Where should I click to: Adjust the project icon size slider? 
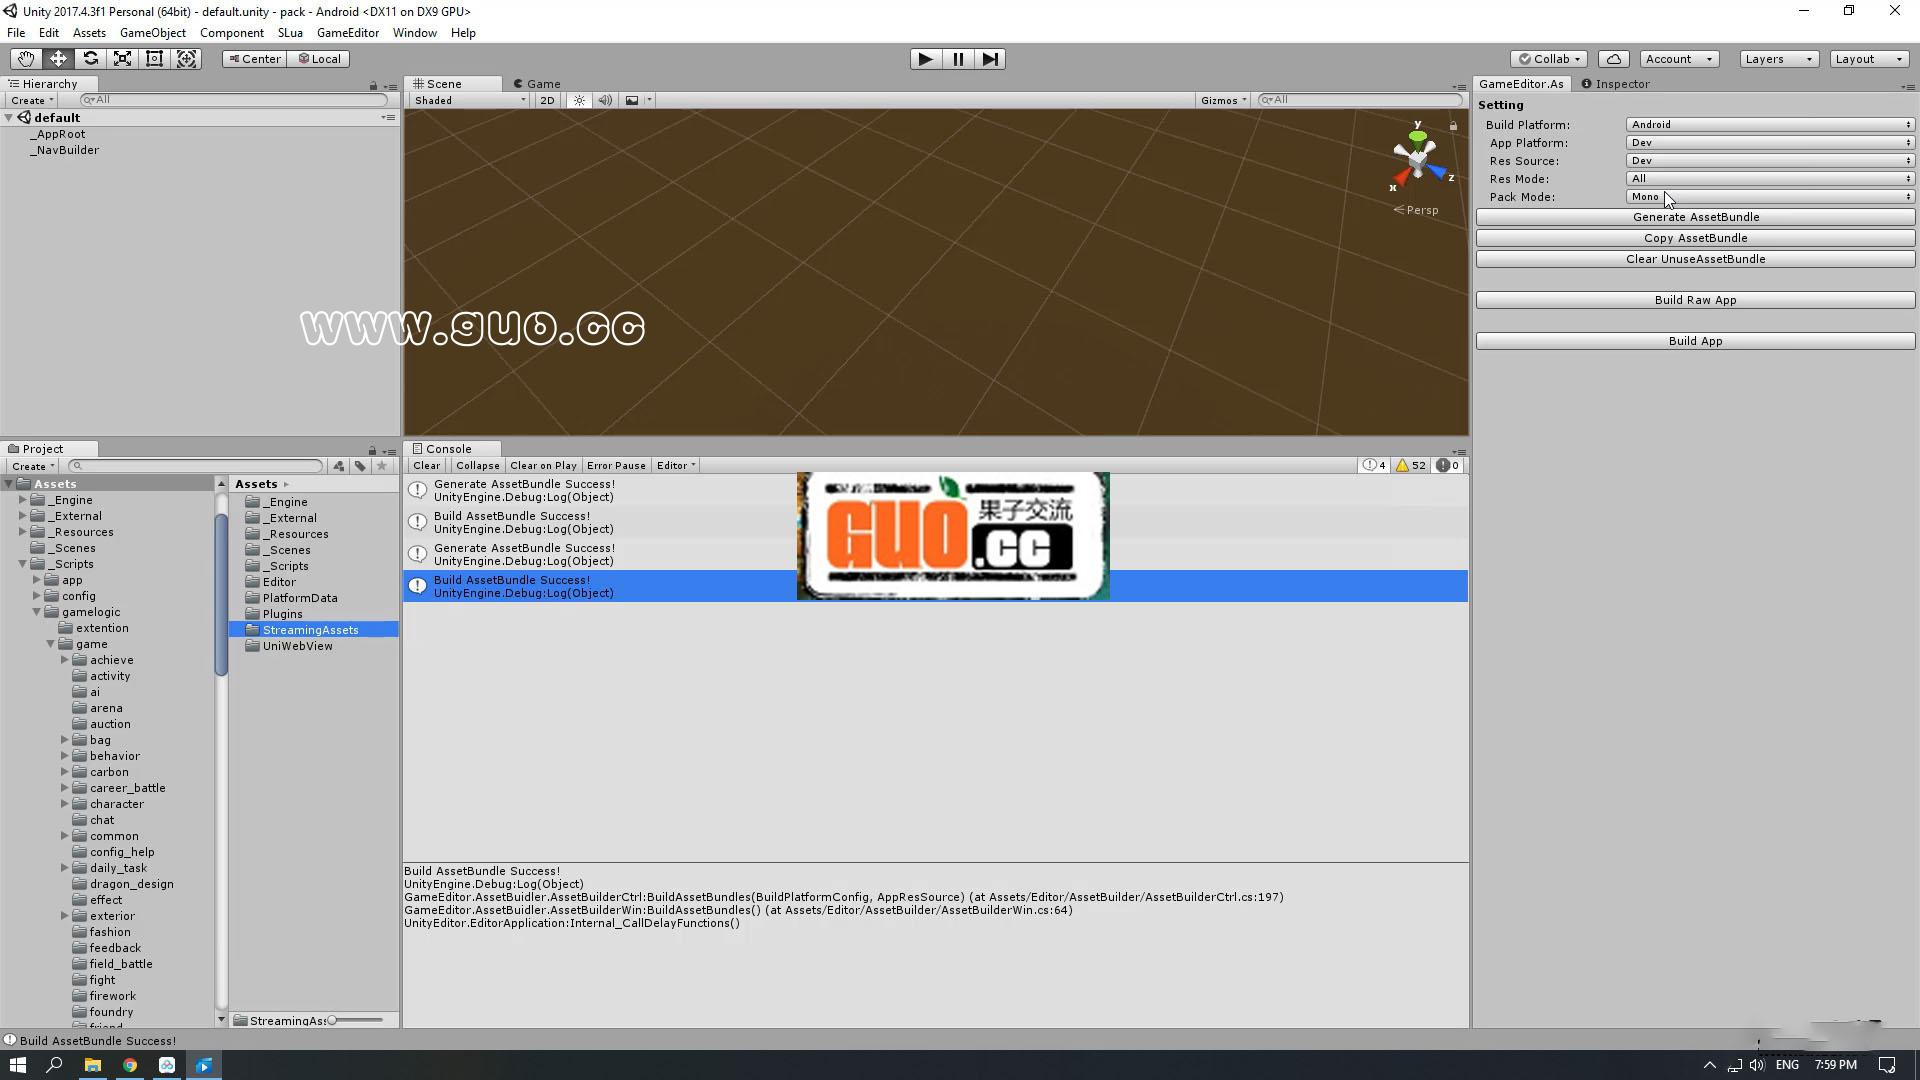tap(333, 1021)
